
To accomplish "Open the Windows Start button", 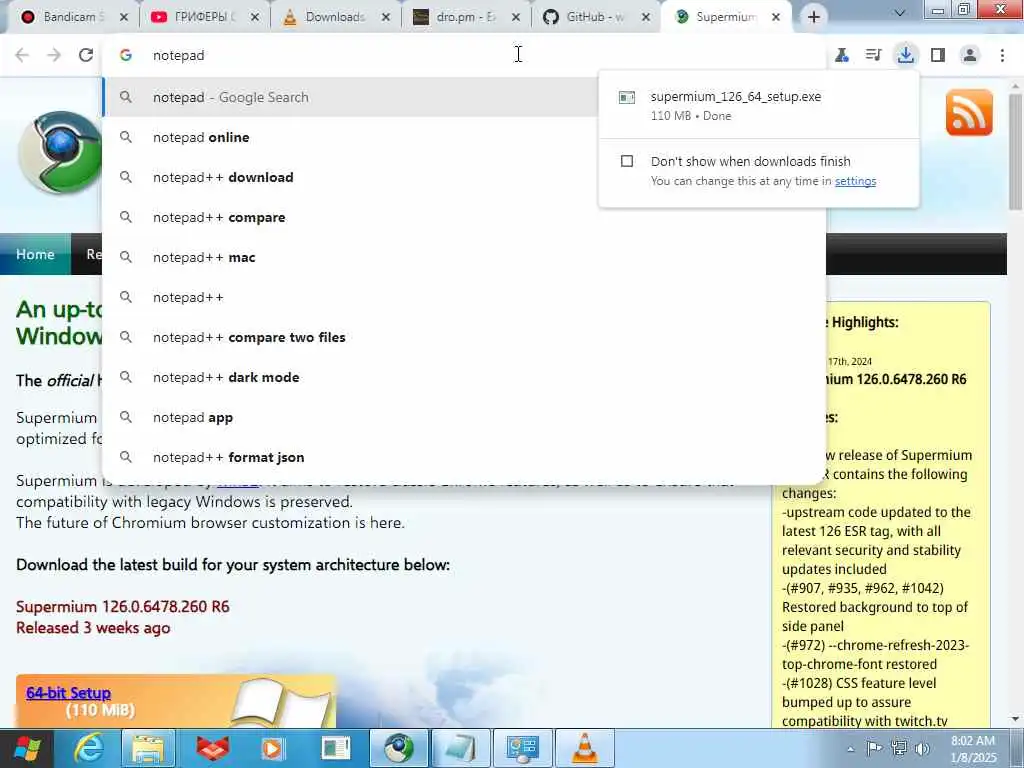I will click(27, 748).
